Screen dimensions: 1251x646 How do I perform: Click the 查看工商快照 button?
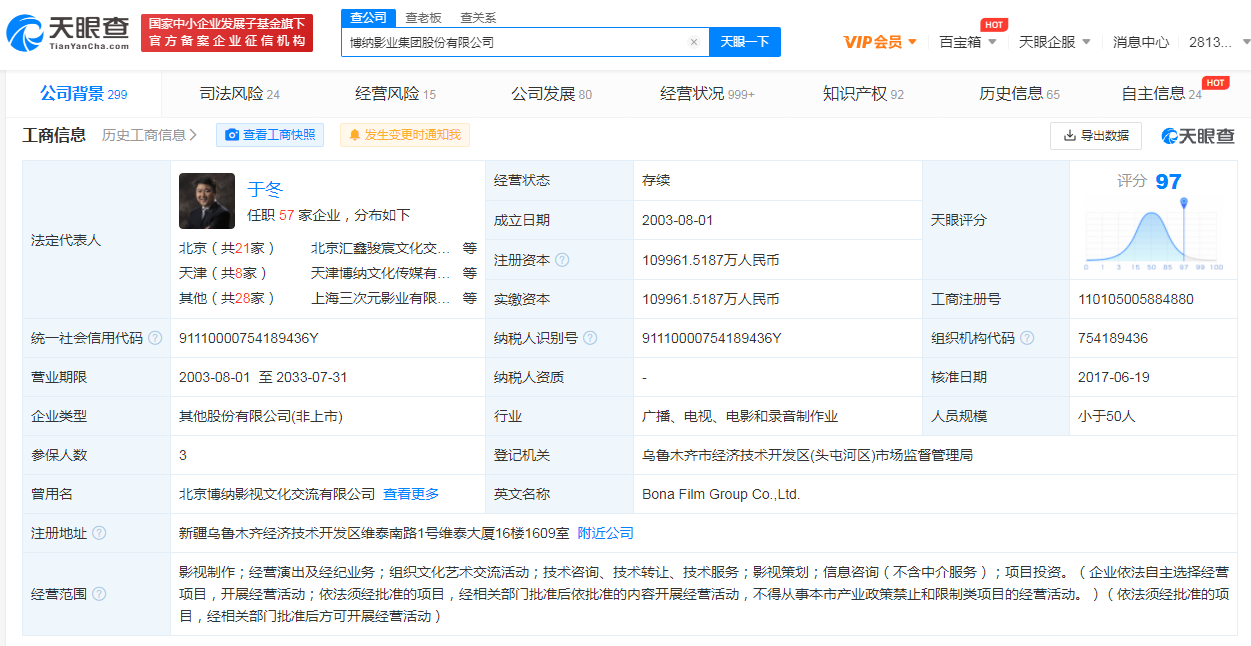pos(270,135)
